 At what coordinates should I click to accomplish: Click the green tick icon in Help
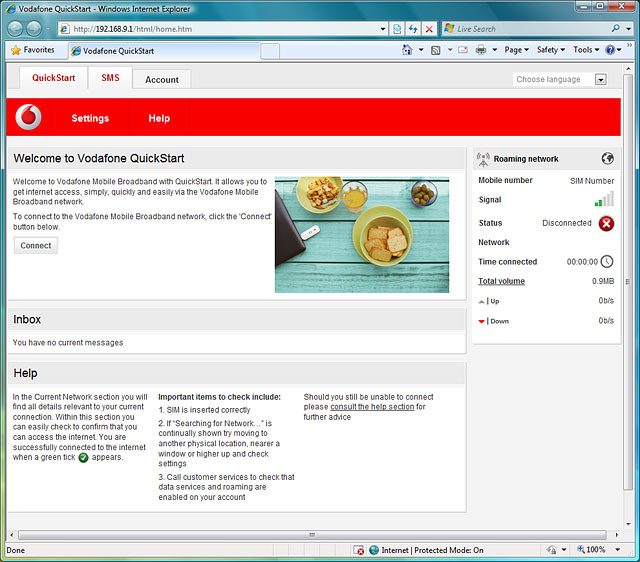point(83,458)
